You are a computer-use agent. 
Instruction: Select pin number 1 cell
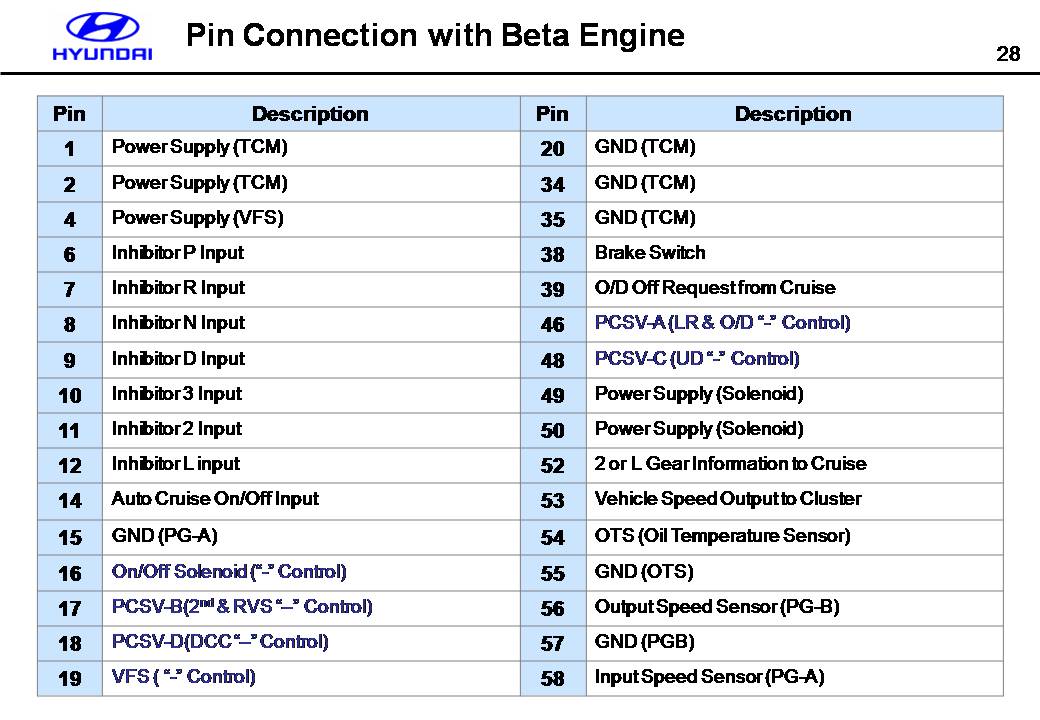[x=69, y=149]
